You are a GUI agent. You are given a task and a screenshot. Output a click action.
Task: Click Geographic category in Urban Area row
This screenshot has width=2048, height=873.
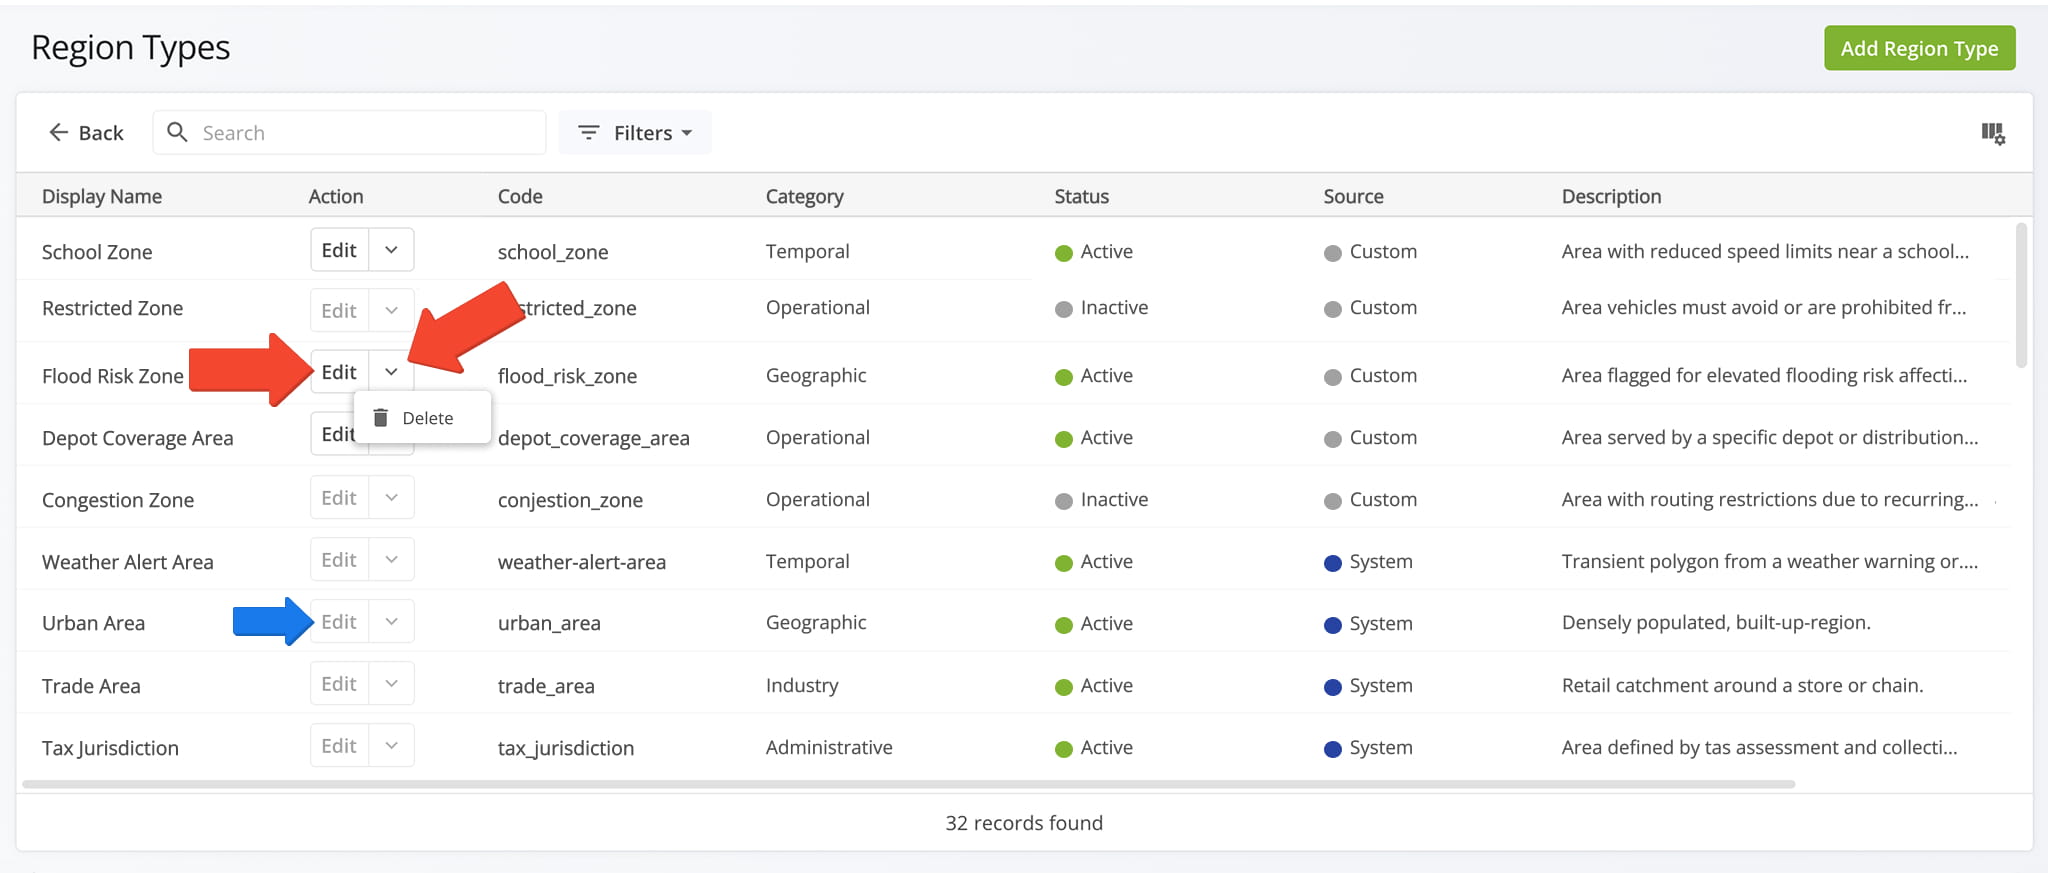click(816, 622)
